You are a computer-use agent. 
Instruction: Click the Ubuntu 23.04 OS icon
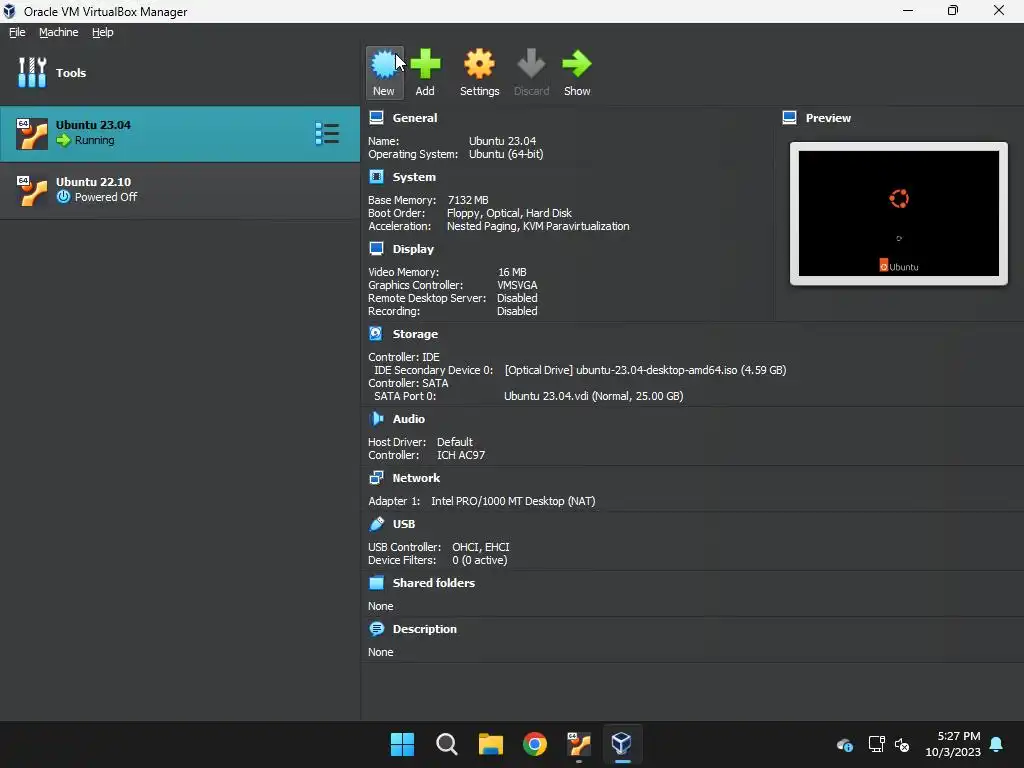click(x=32, y=133)
